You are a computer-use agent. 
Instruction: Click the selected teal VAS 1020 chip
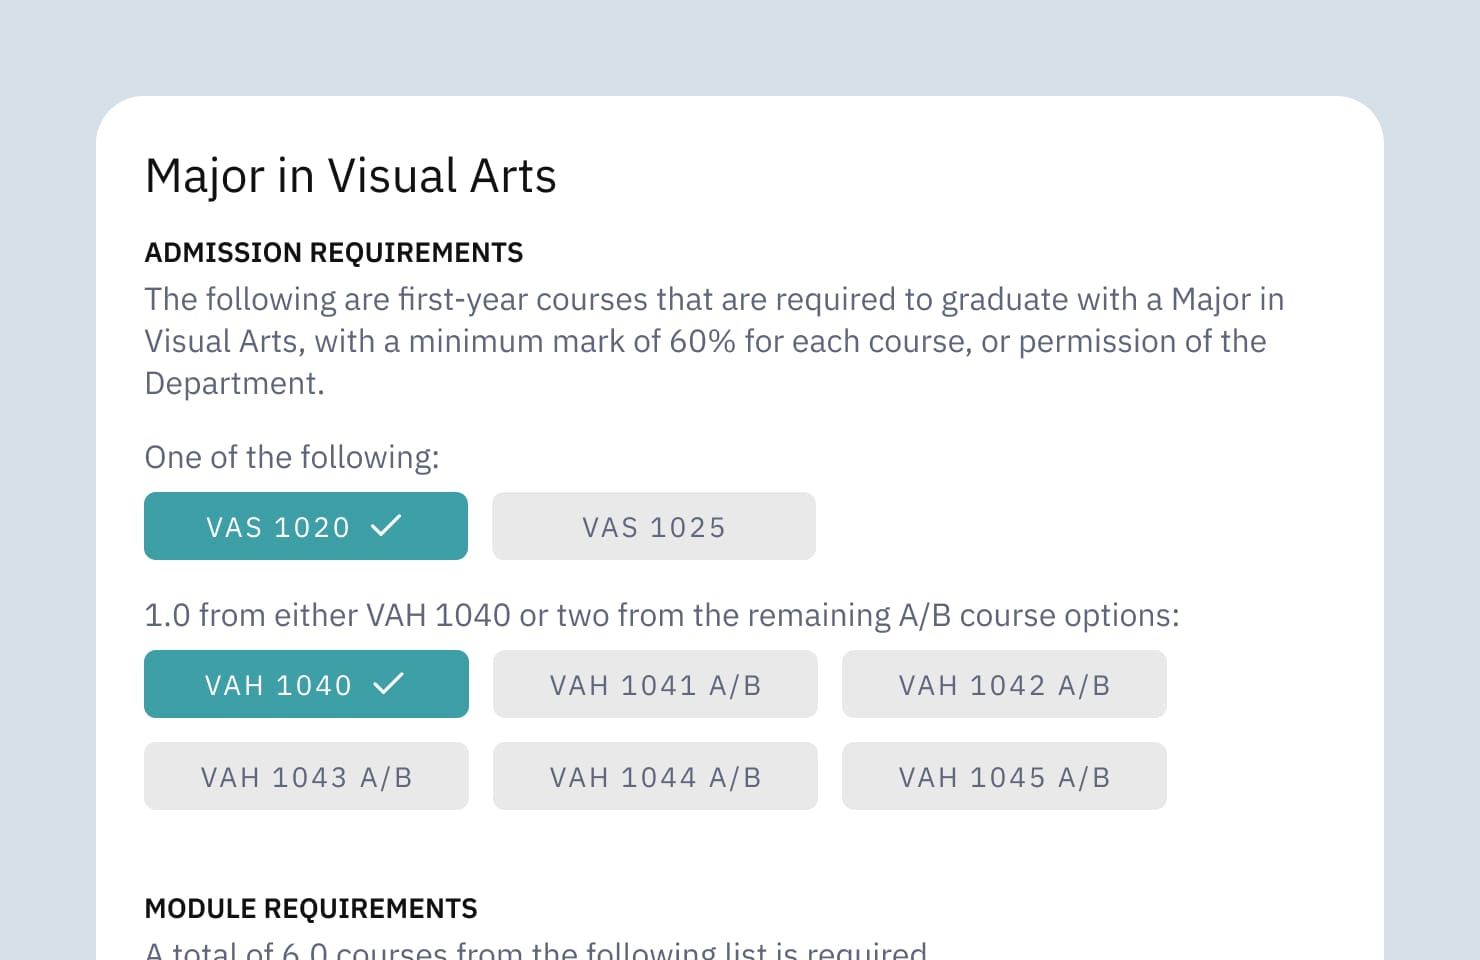pyautogui.click(x=306, y=526)
